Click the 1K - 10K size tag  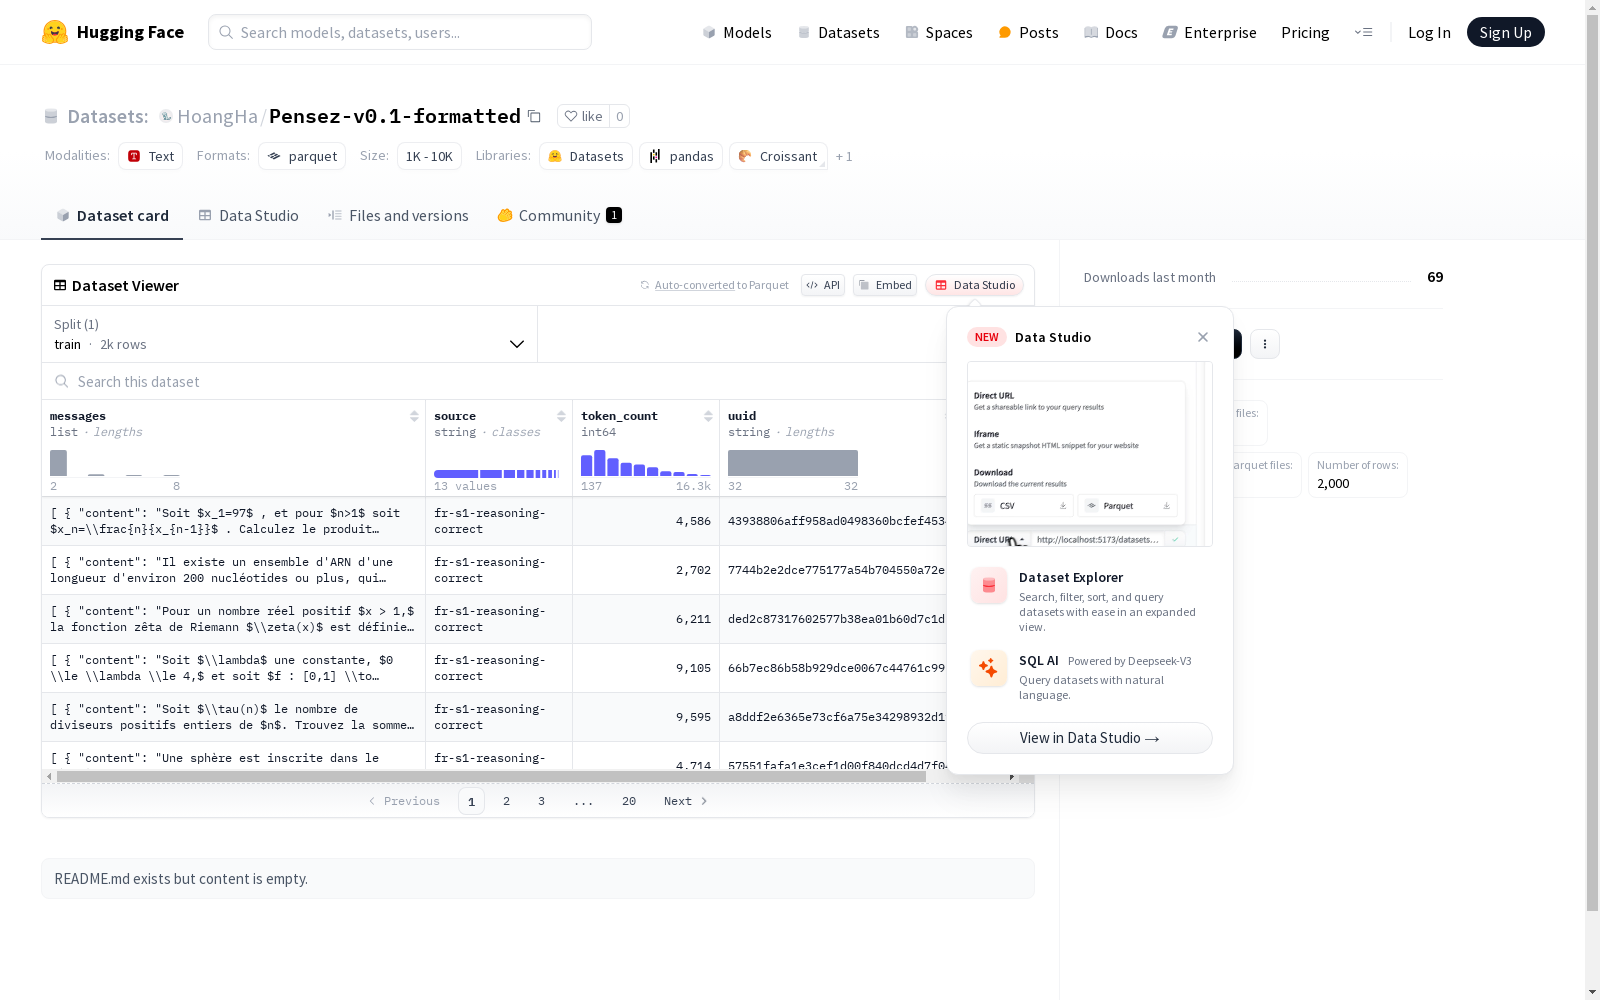[429, 156]
